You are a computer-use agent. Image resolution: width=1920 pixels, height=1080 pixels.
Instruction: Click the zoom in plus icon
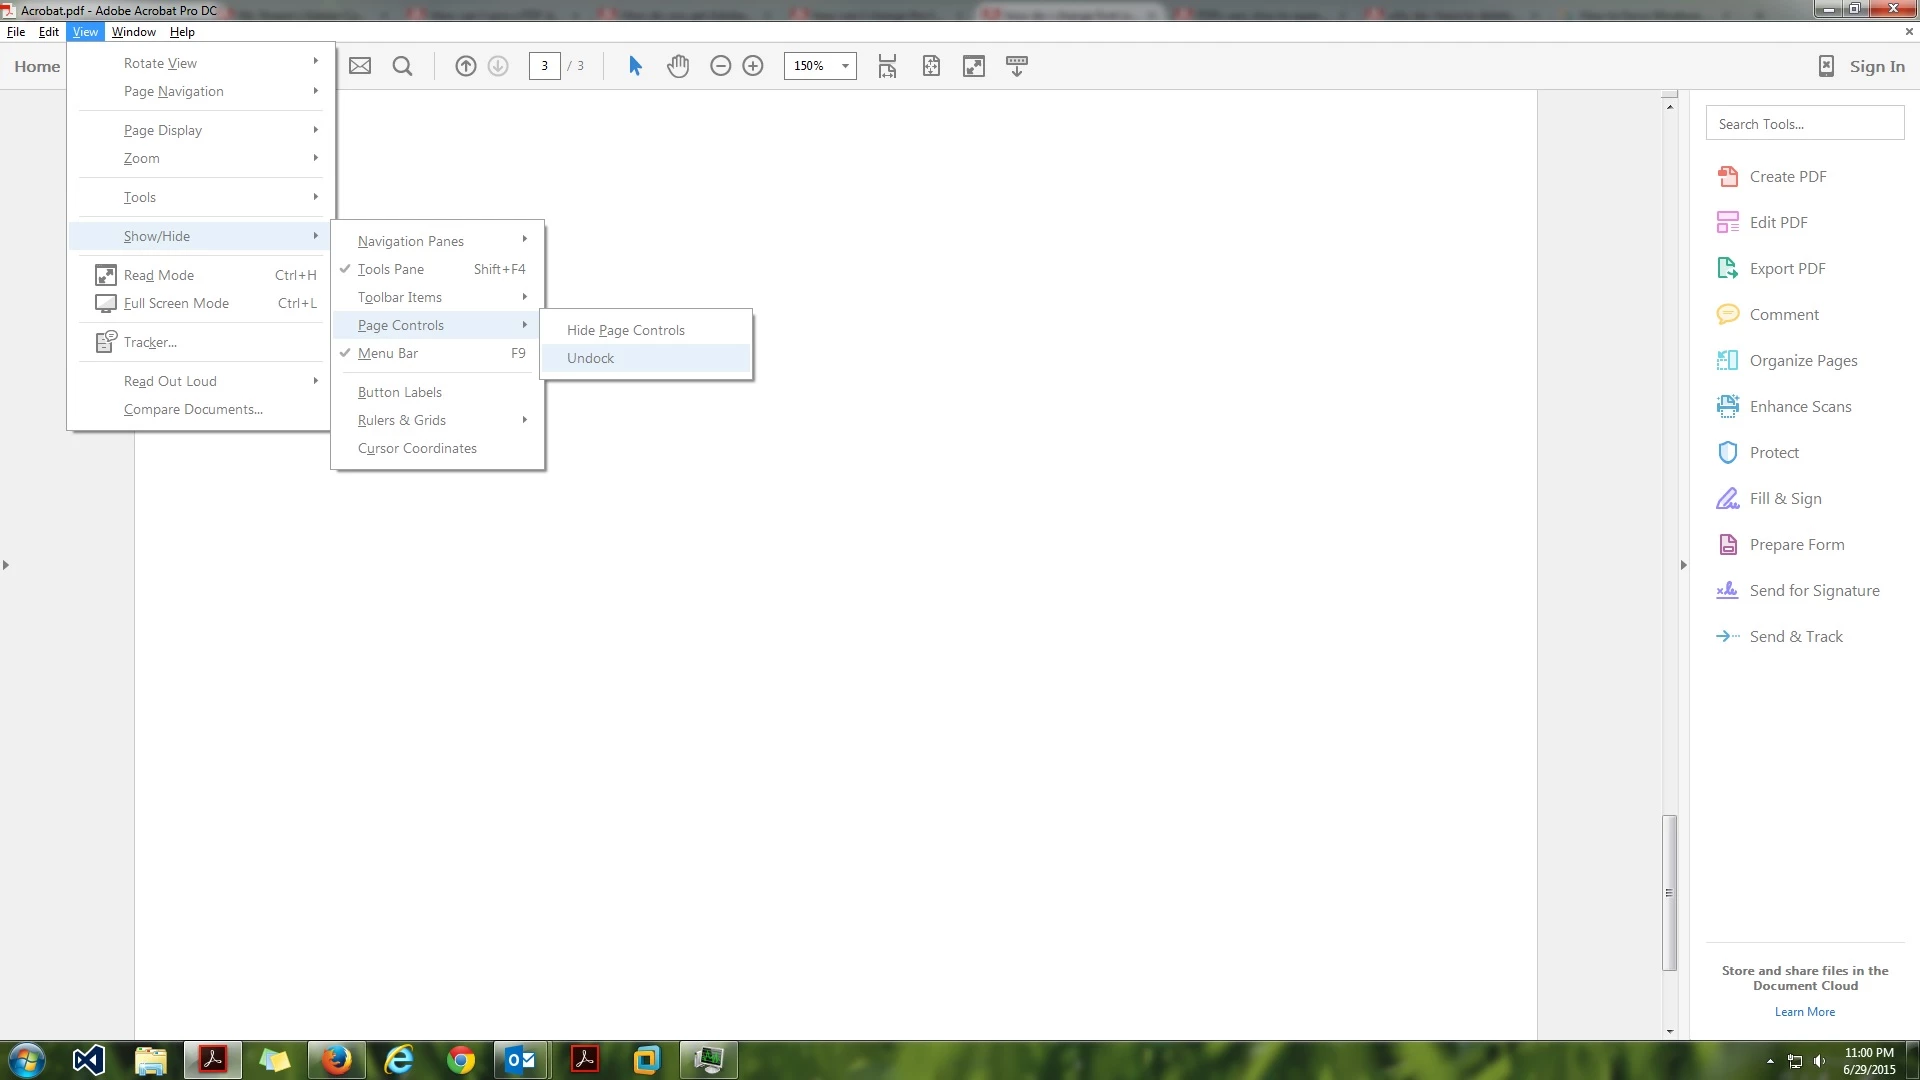[x=753, y=66]
